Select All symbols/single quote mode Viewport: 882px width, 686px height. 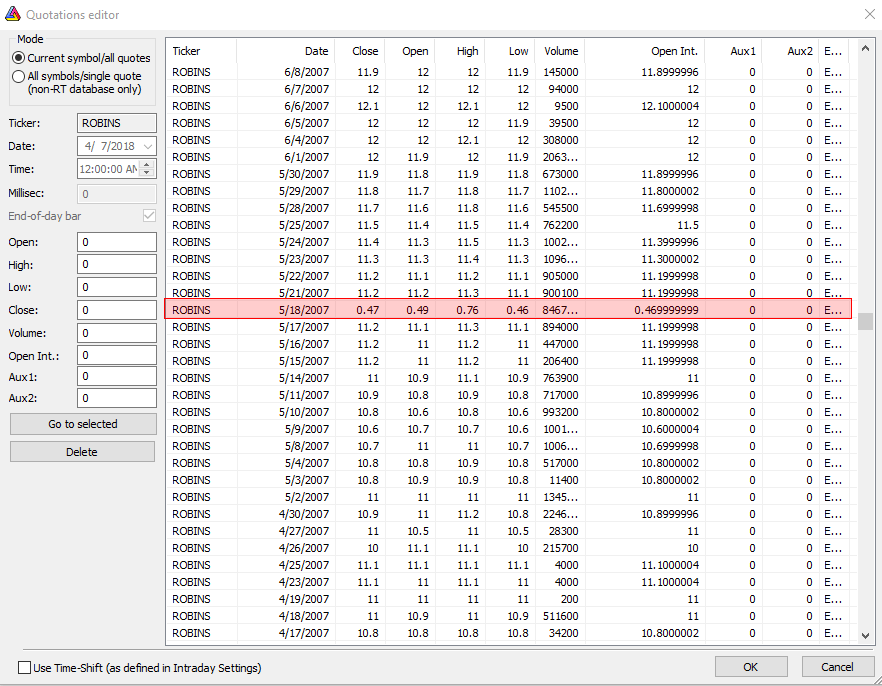pos(19,76)
